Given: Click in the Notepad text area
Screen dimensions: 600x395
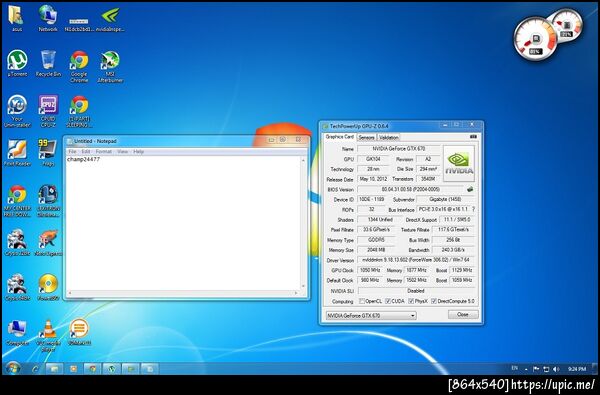Looking at the screenshot, I should [x=183, y=223].
